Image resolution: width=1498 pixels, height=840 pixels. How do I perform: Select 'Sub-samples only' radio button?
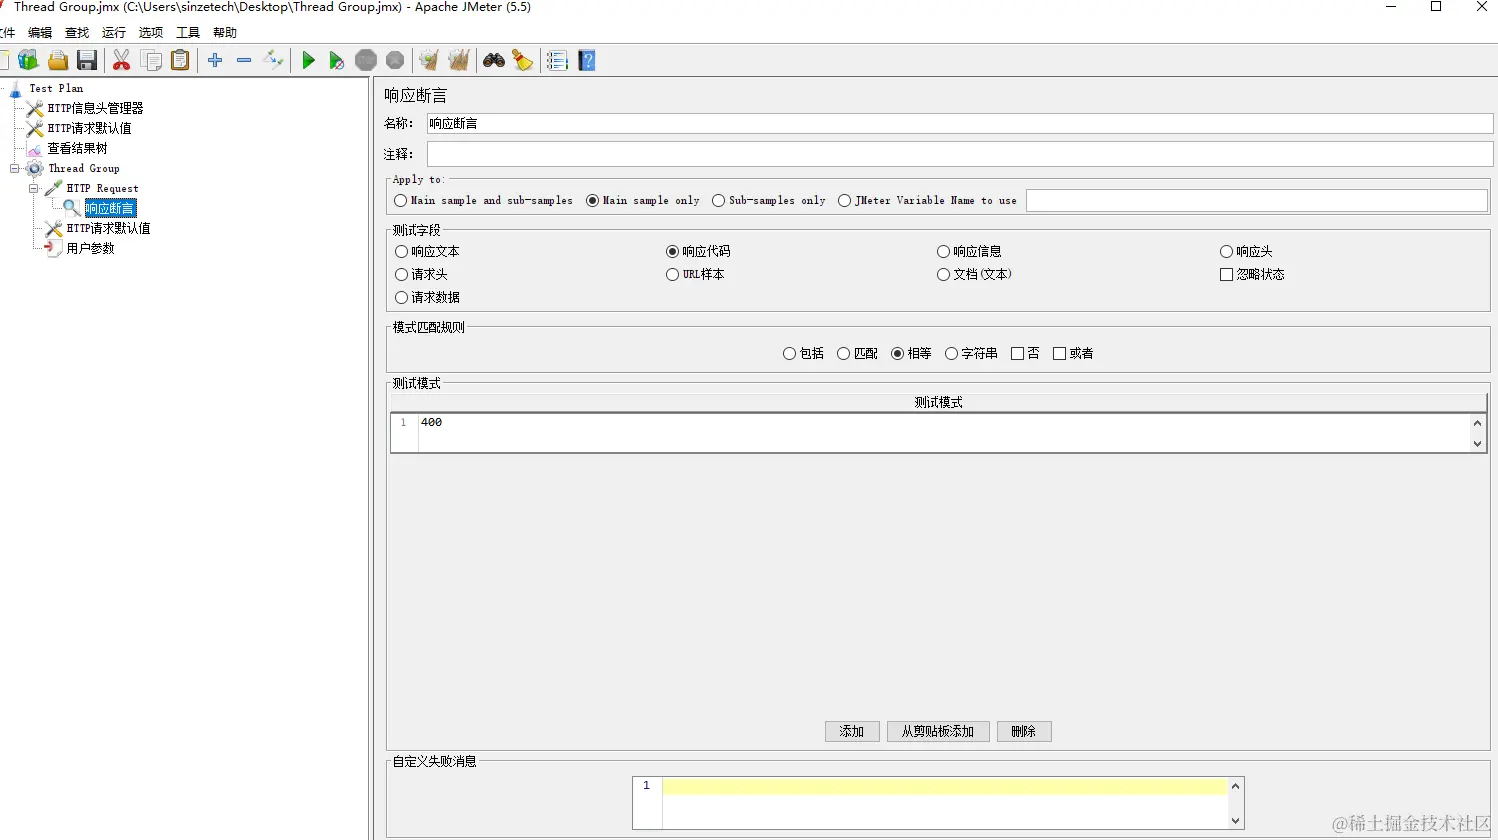tap(719, 201)
